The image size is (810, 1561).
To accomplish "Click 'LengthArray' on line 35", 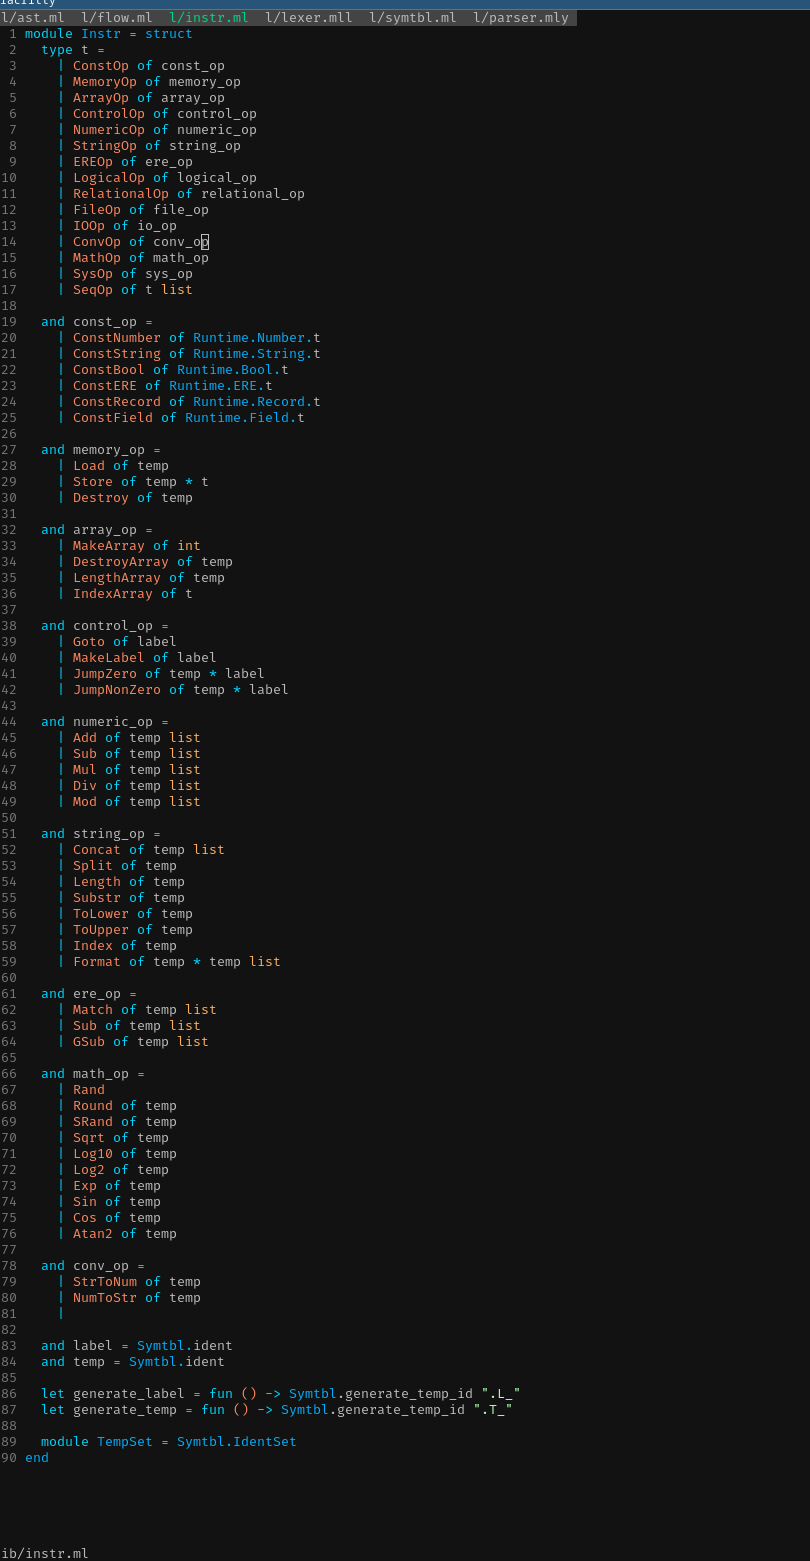I will (x=117, y=578).
